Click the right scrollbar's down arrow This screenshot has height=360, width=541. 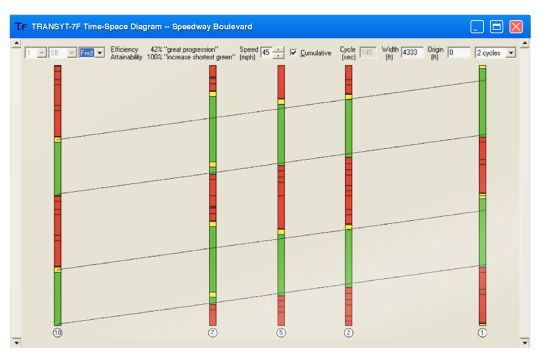coord(524,342)
